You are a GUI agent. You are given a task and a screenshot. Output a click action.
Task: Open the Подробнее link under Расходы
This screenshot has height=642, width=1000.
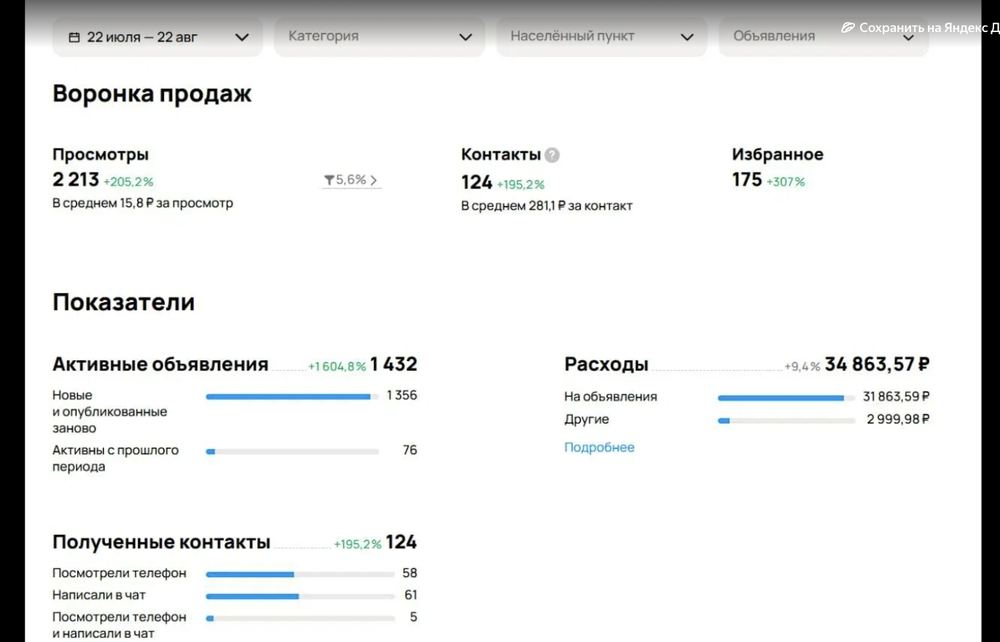[599, 448]
